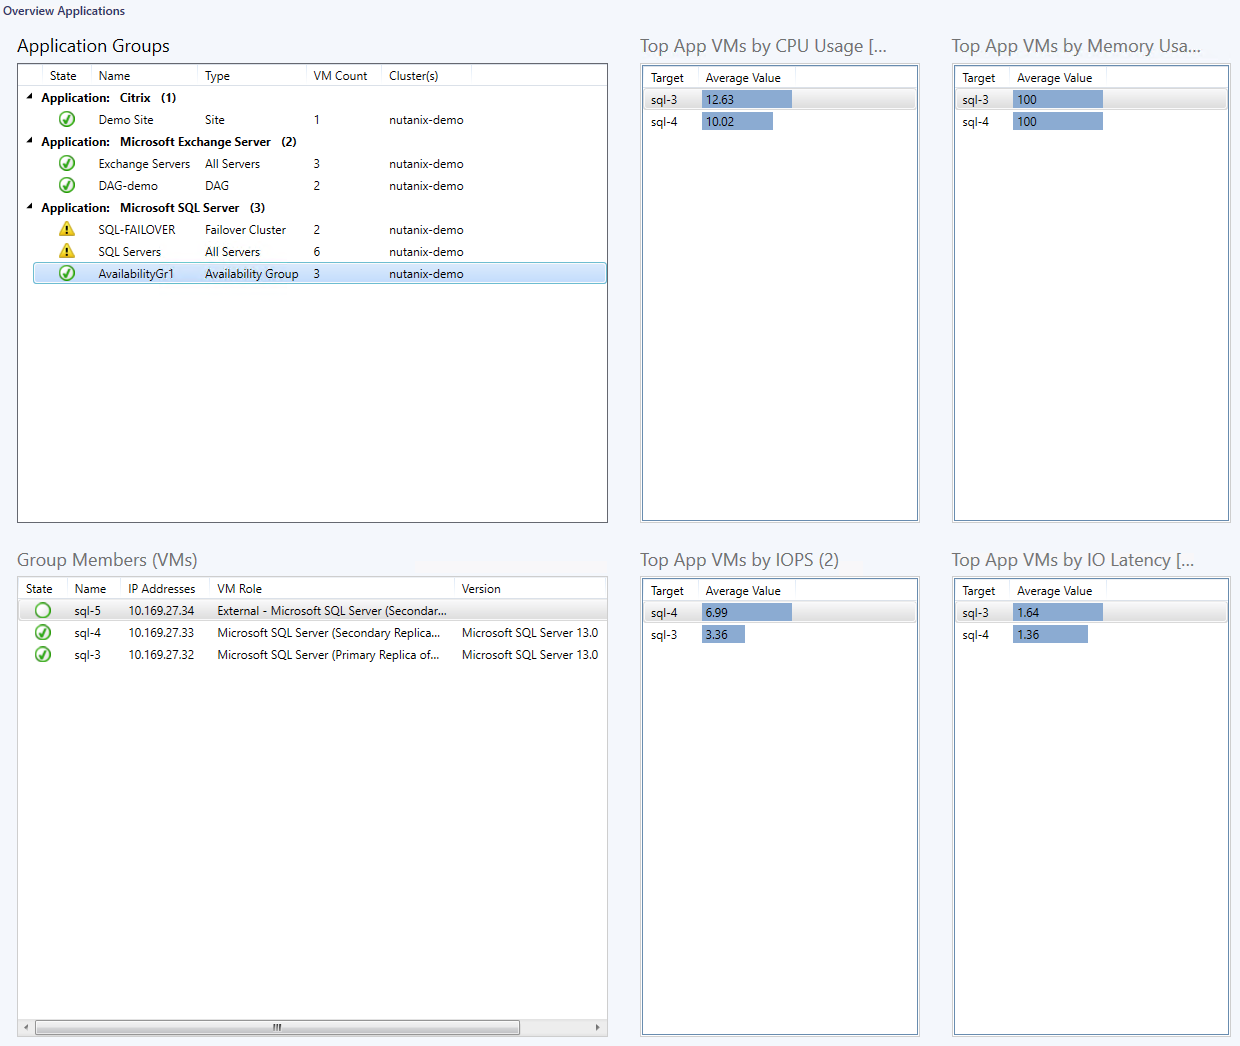This screenshot has height=1046, width=1240.
Task: Collapse the Citrix application group
Action: 29,97
